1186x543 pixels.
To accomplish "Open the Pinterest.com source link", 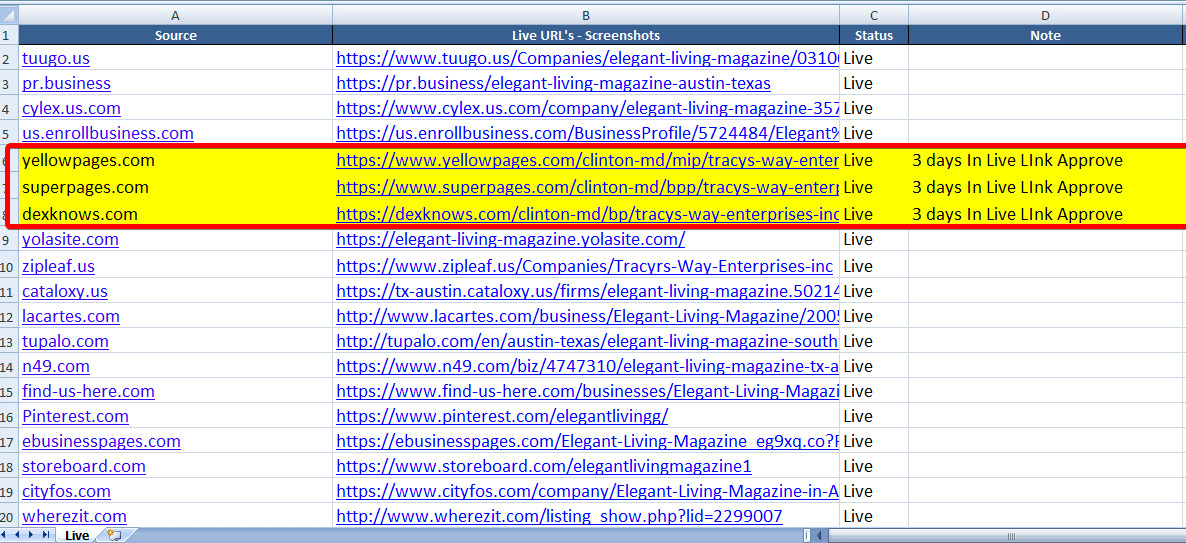I will coord(76,416).
